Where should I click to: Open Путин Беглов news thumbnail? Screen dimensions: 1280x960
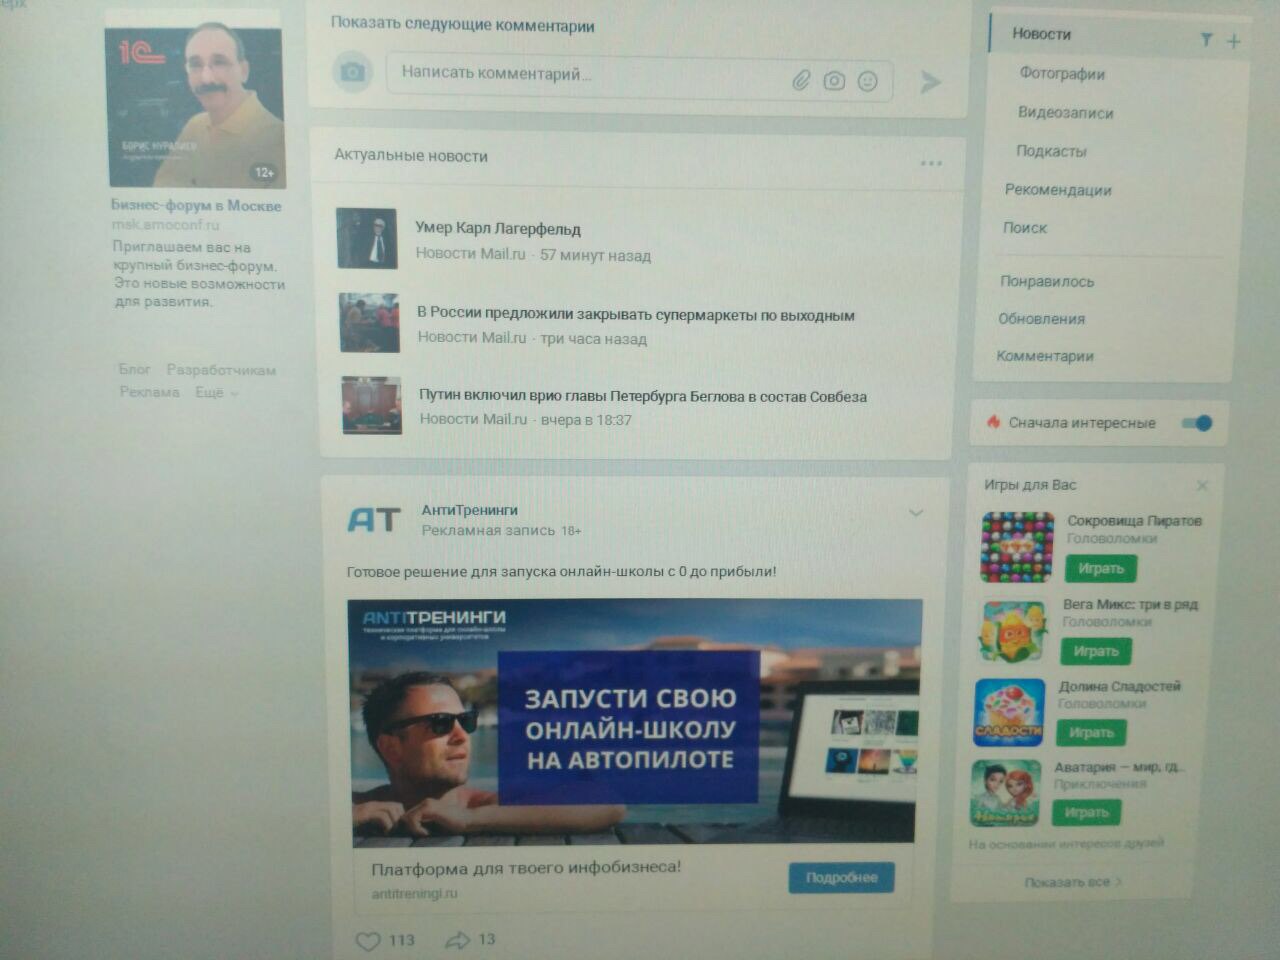tap(371, 404)
